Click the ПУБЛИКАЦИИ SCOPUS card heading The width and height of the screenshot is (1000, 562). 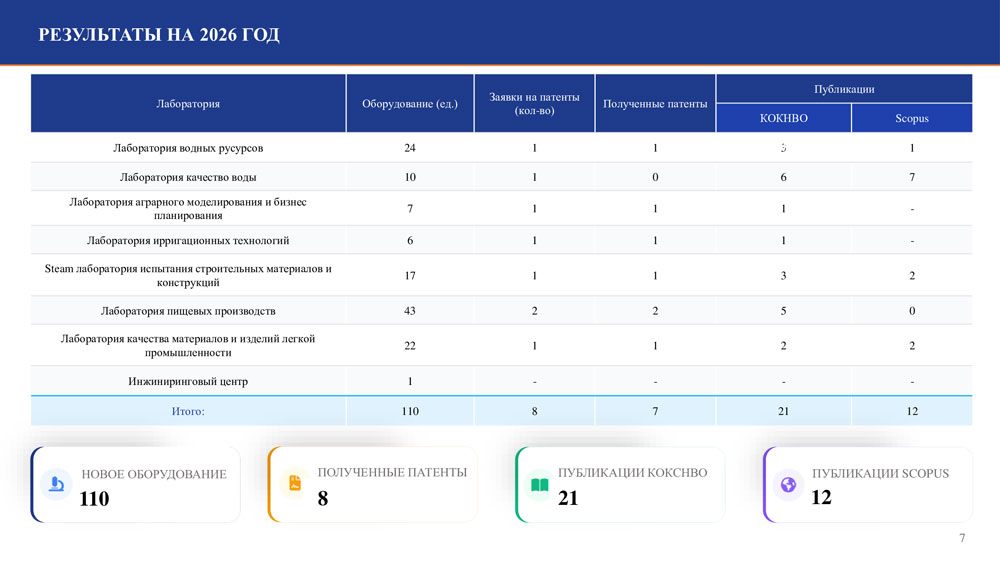[880, 473]
